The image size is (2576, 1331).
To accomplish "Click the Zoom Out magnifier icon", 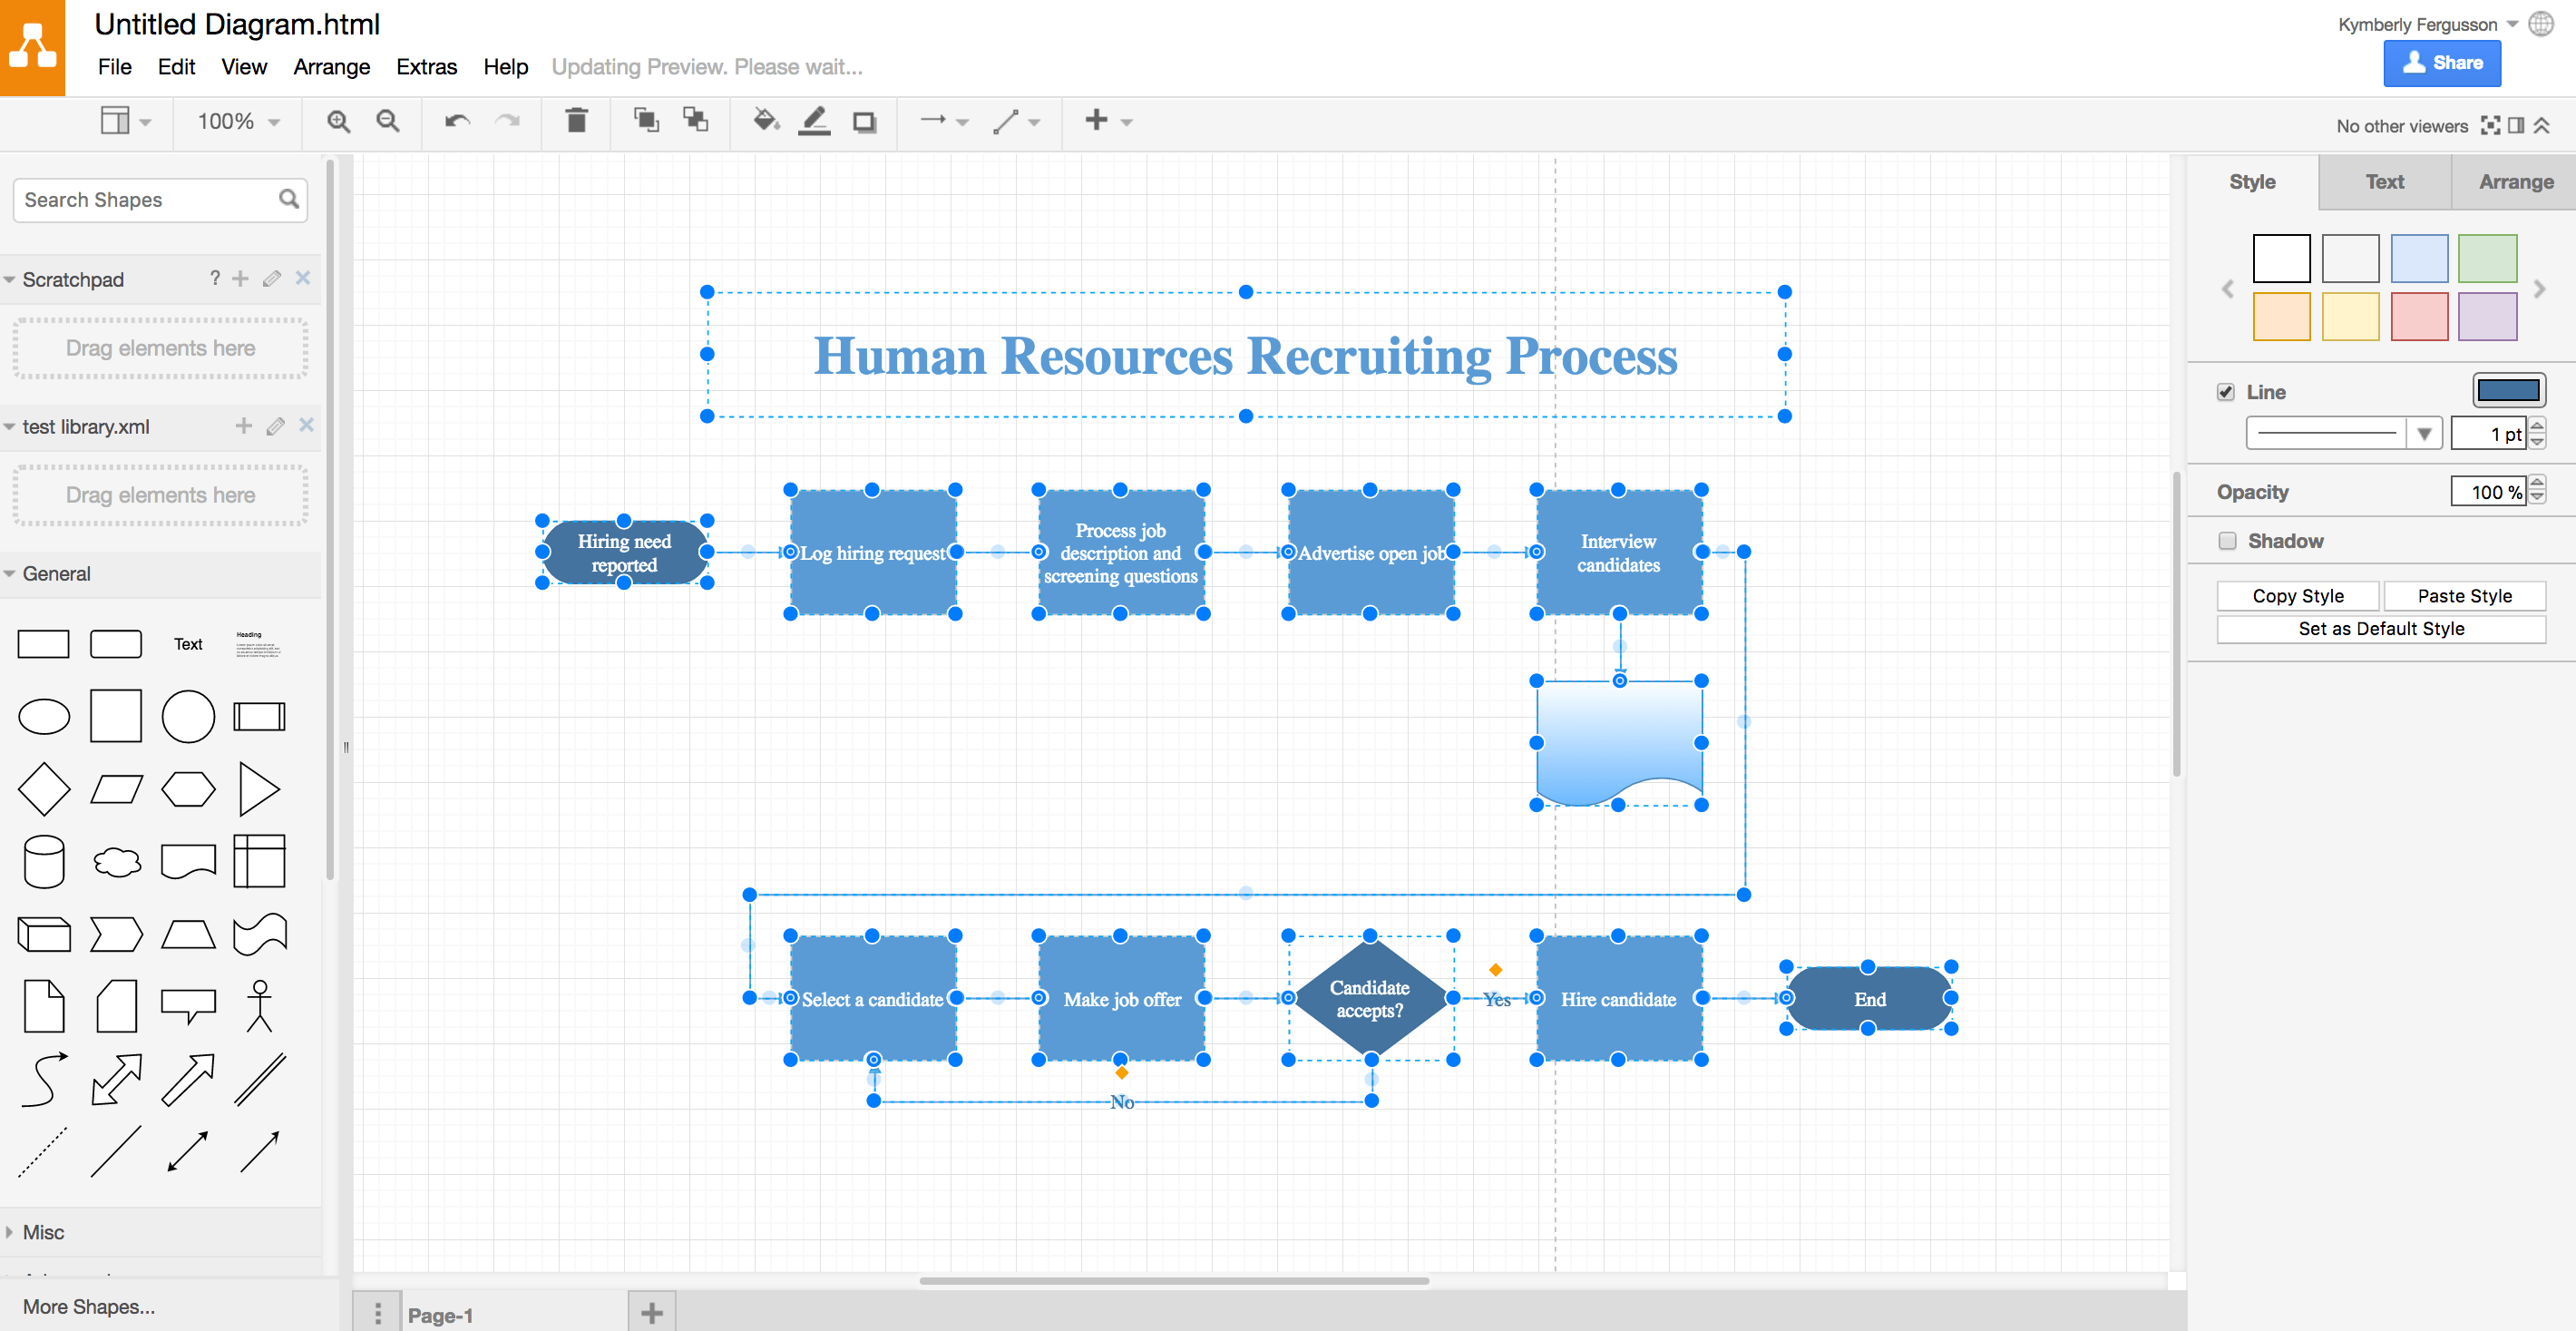I will point(388,121).
